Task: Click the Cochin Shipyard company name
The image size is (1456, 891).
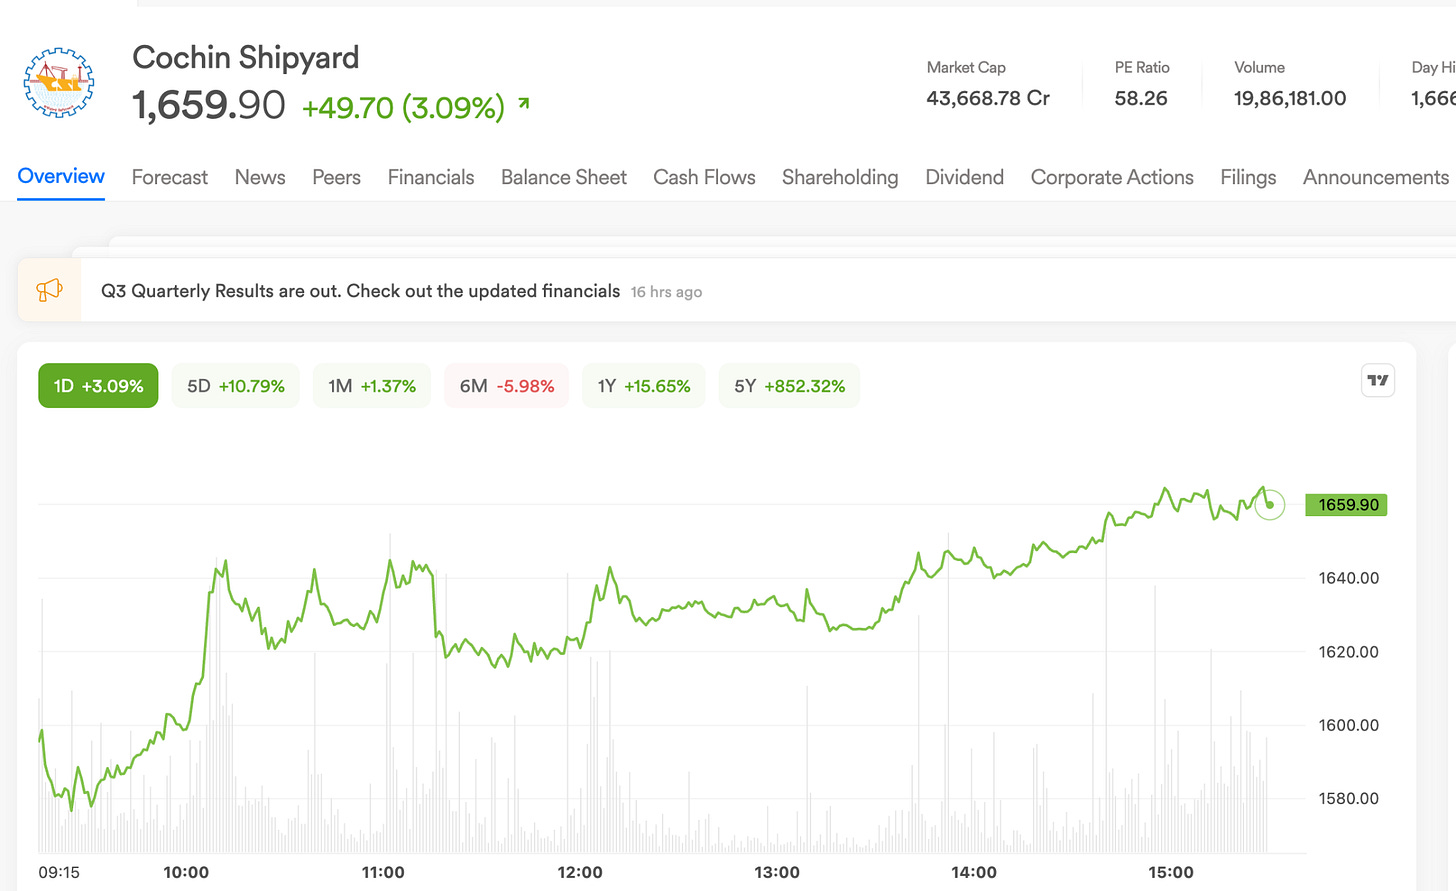Action: point(246,57)
